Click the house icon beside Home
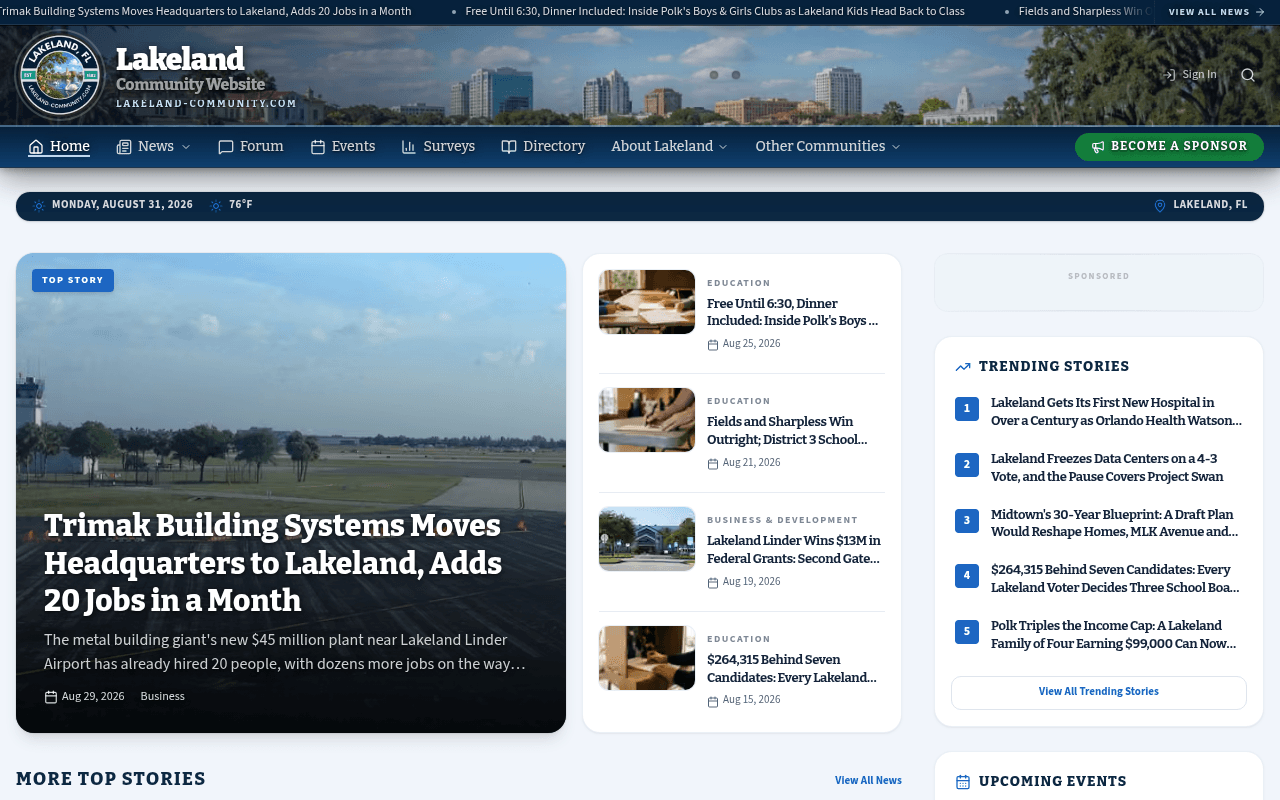Viewport: 1280px width, 800px height. (36, 147)
